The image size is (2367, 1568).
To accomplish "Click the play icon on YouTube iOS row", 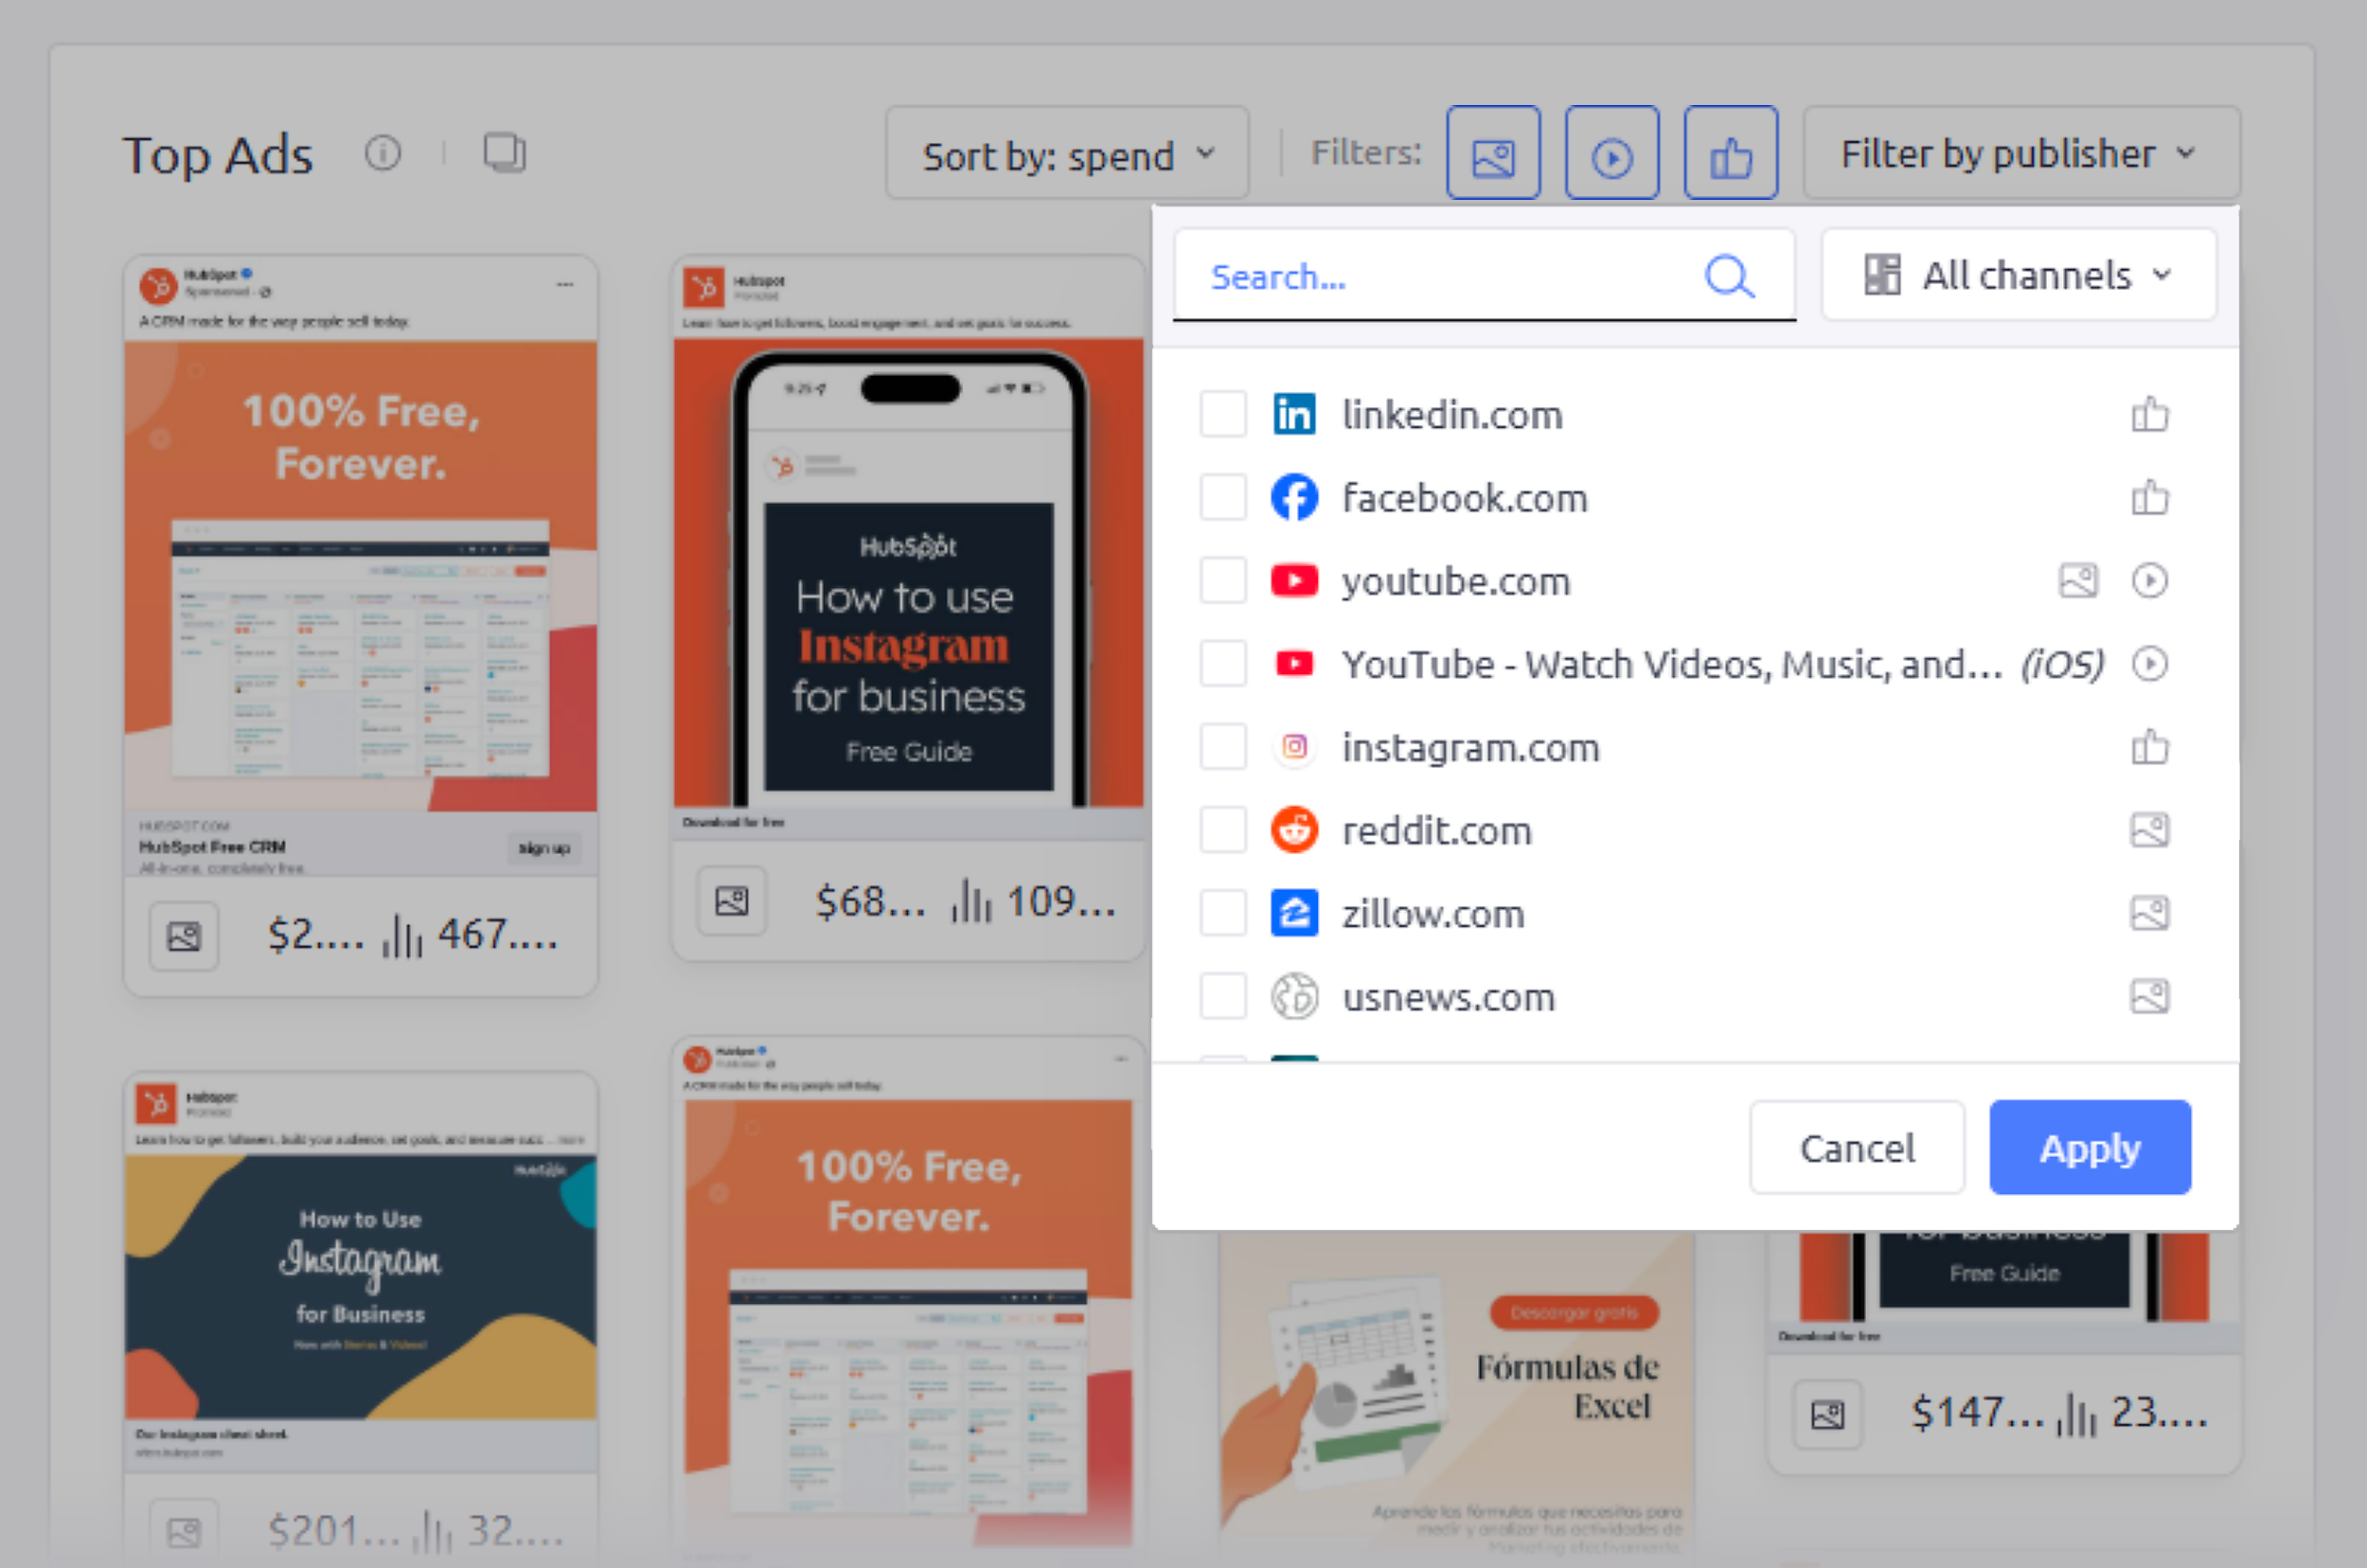I will (2149, 663).
